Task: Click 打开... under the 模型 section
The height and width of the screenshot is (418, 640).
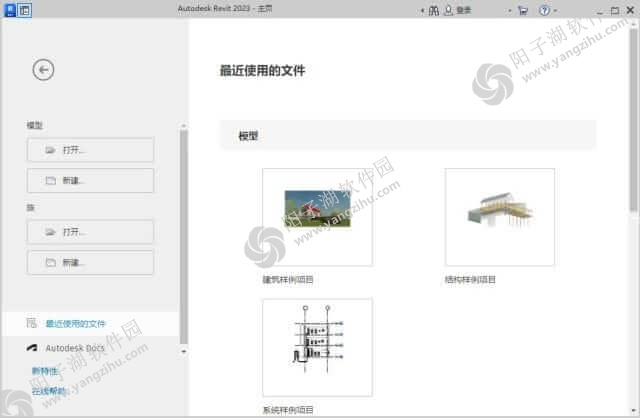Action: coord(90,150)
